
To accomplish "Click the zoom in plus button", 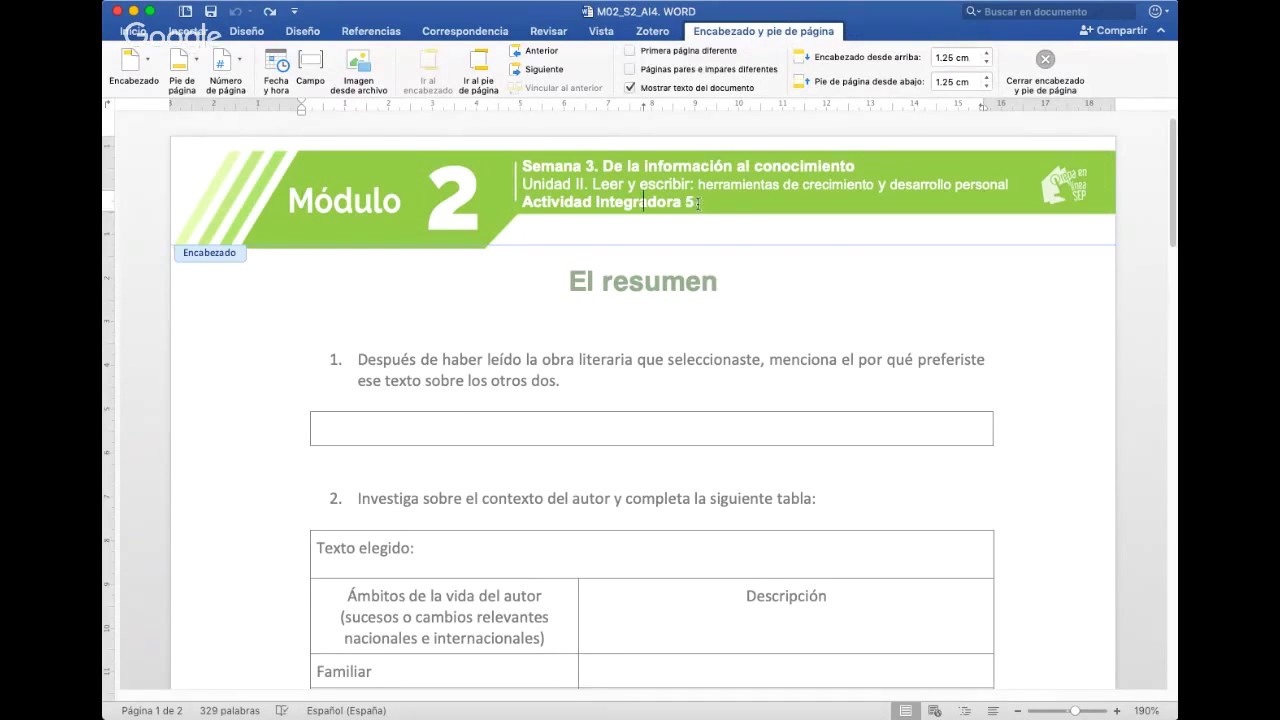I will [1117, 710].
